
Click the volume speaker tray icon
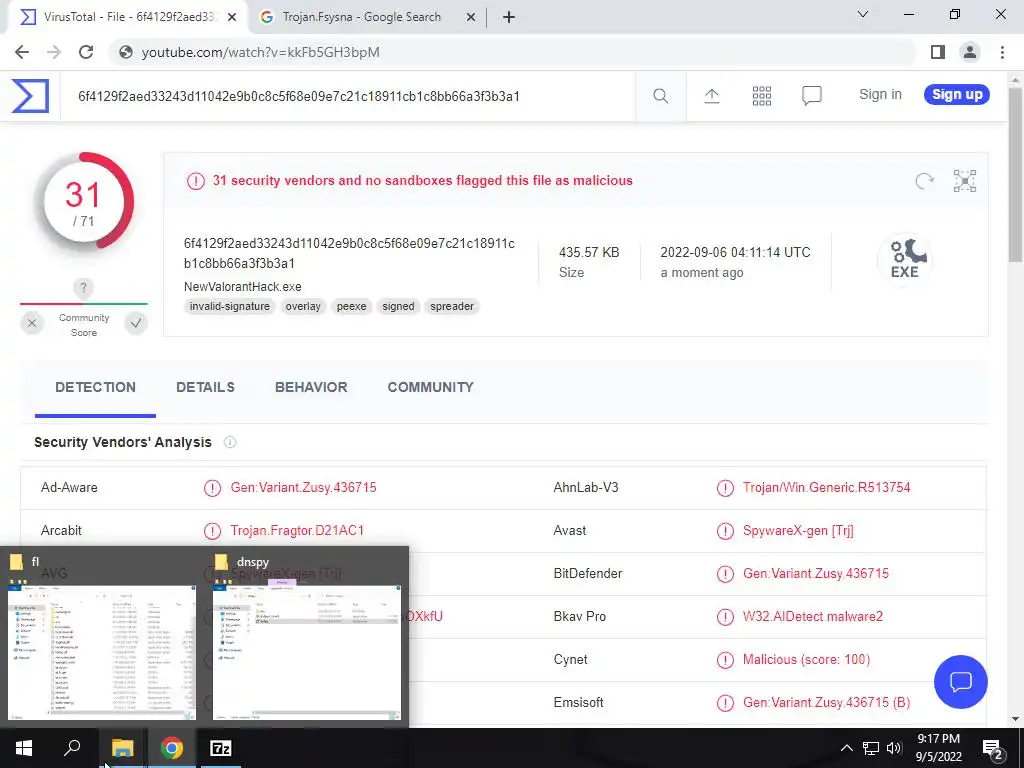tap(894, 748)
